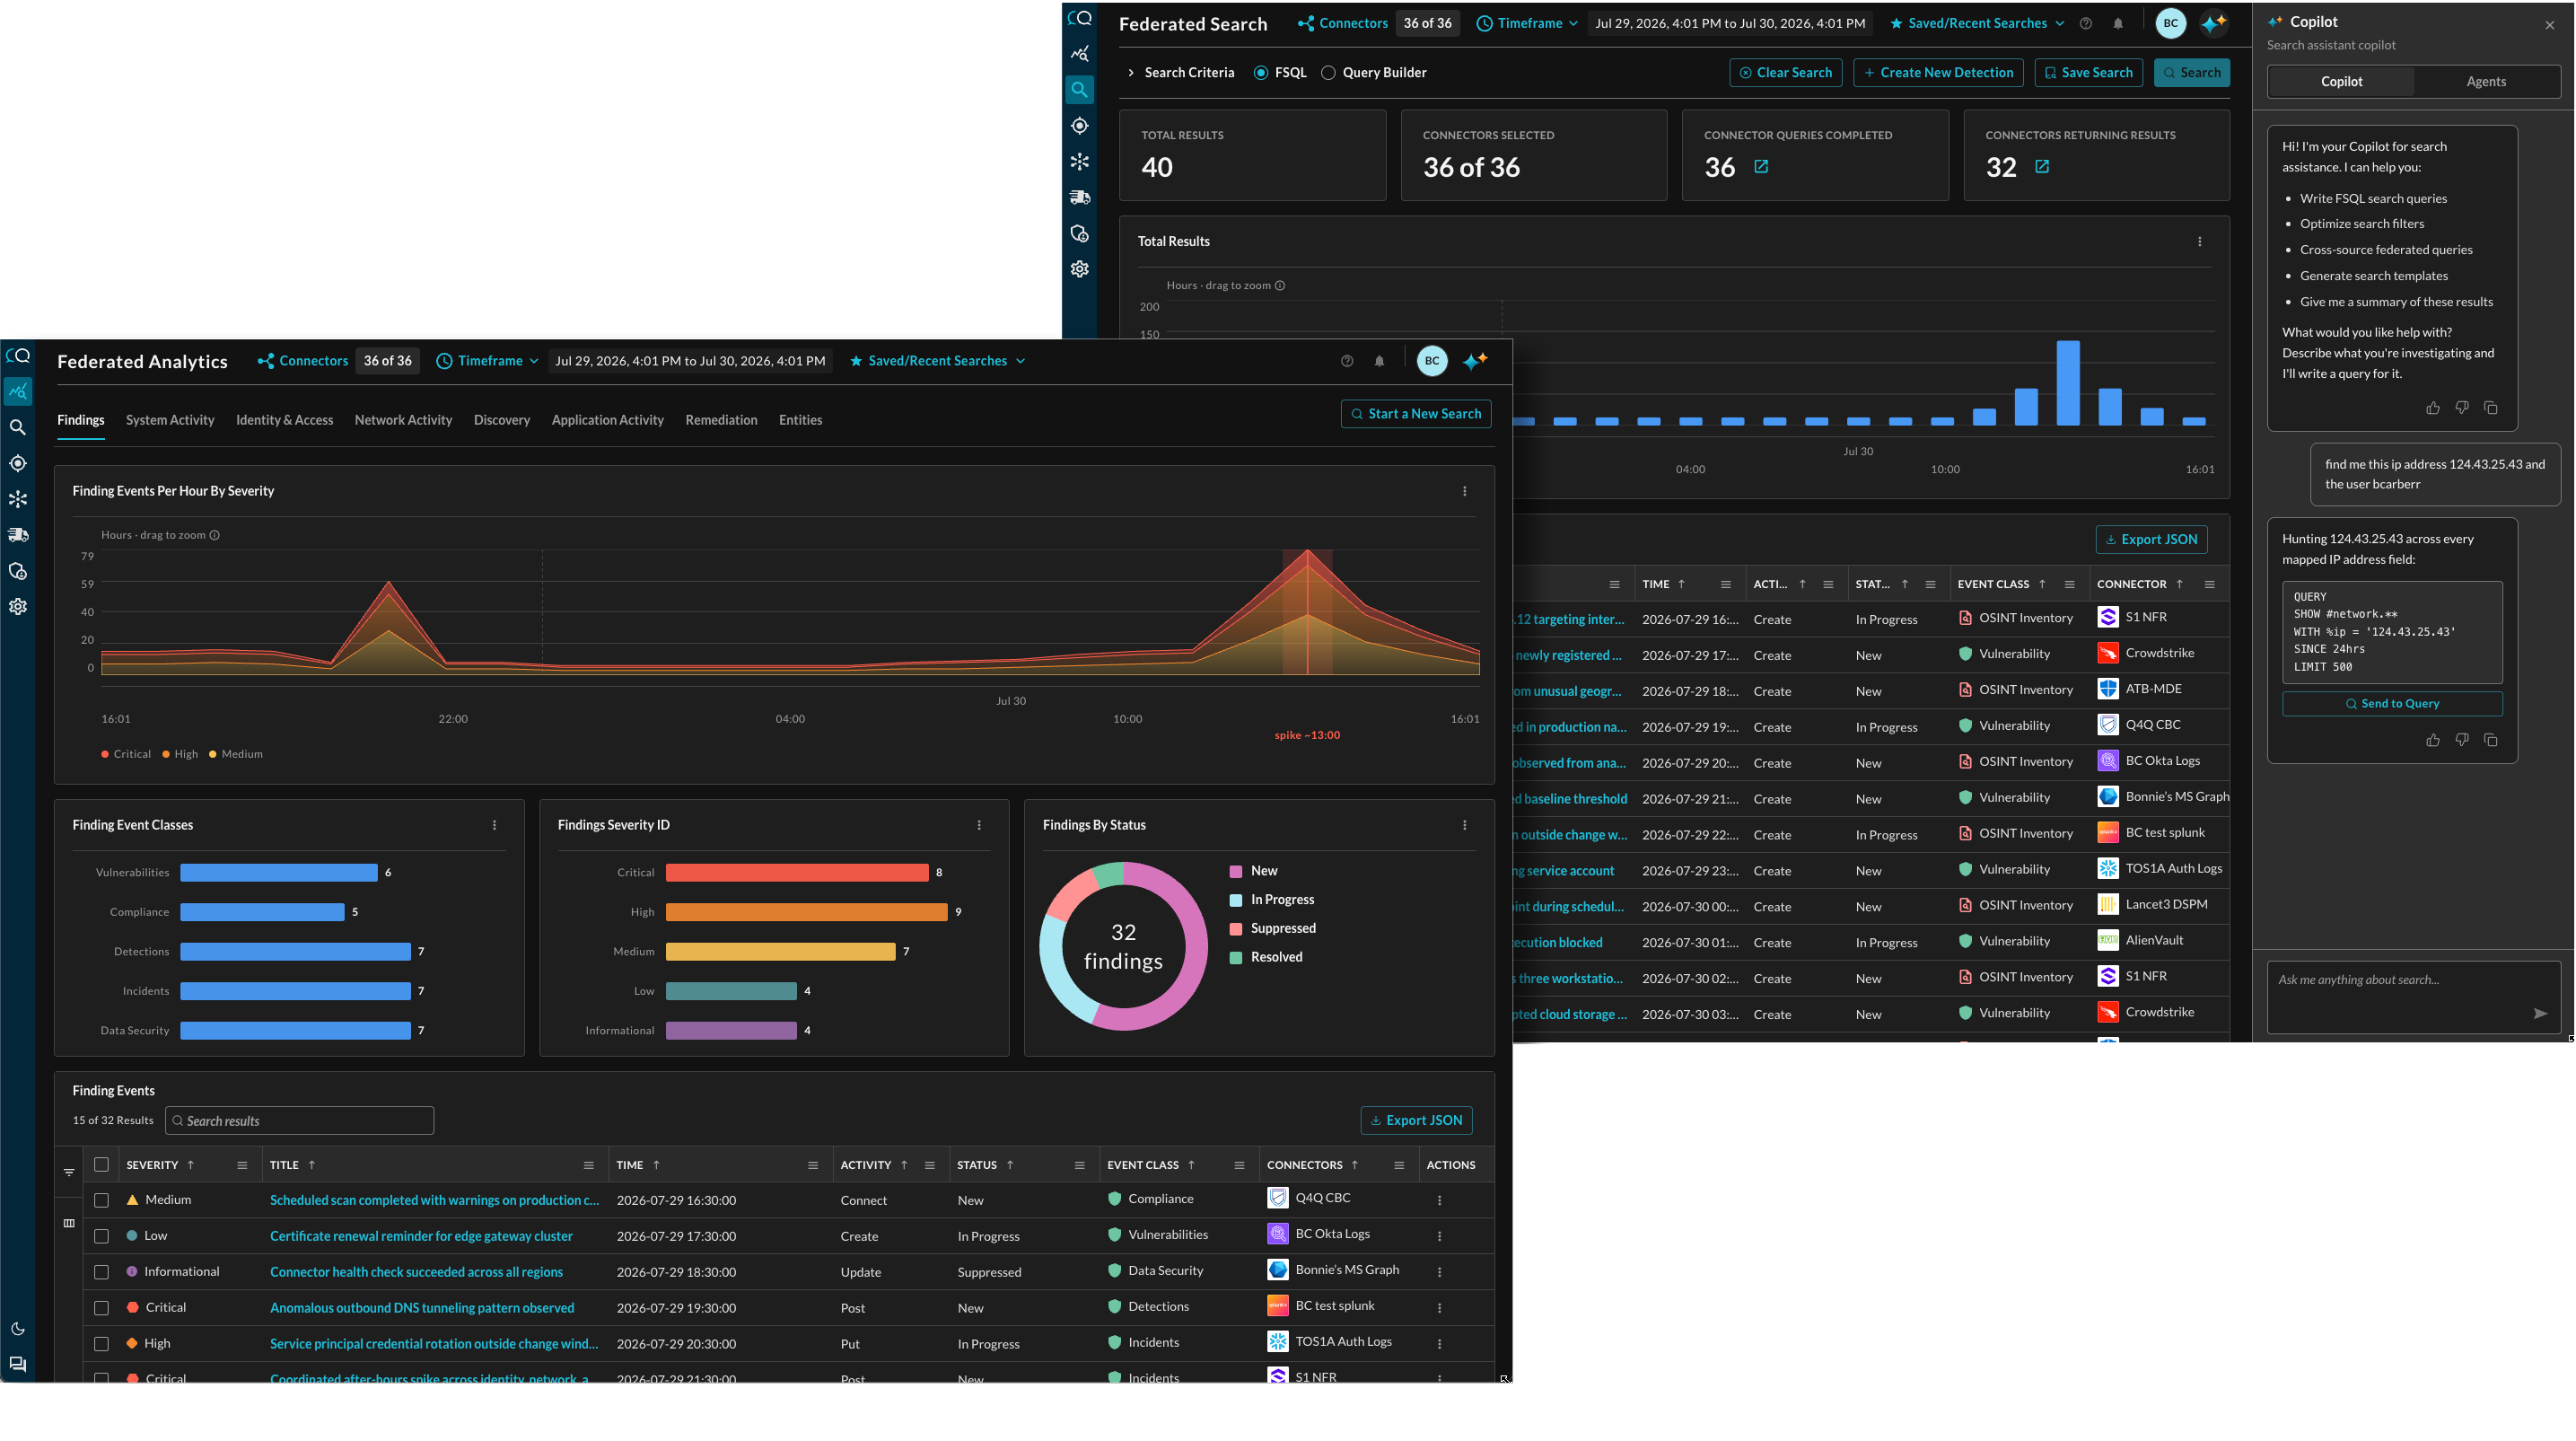
Task: Open Finding Events Per Hour chart options menu
Action: point(1465,491)
